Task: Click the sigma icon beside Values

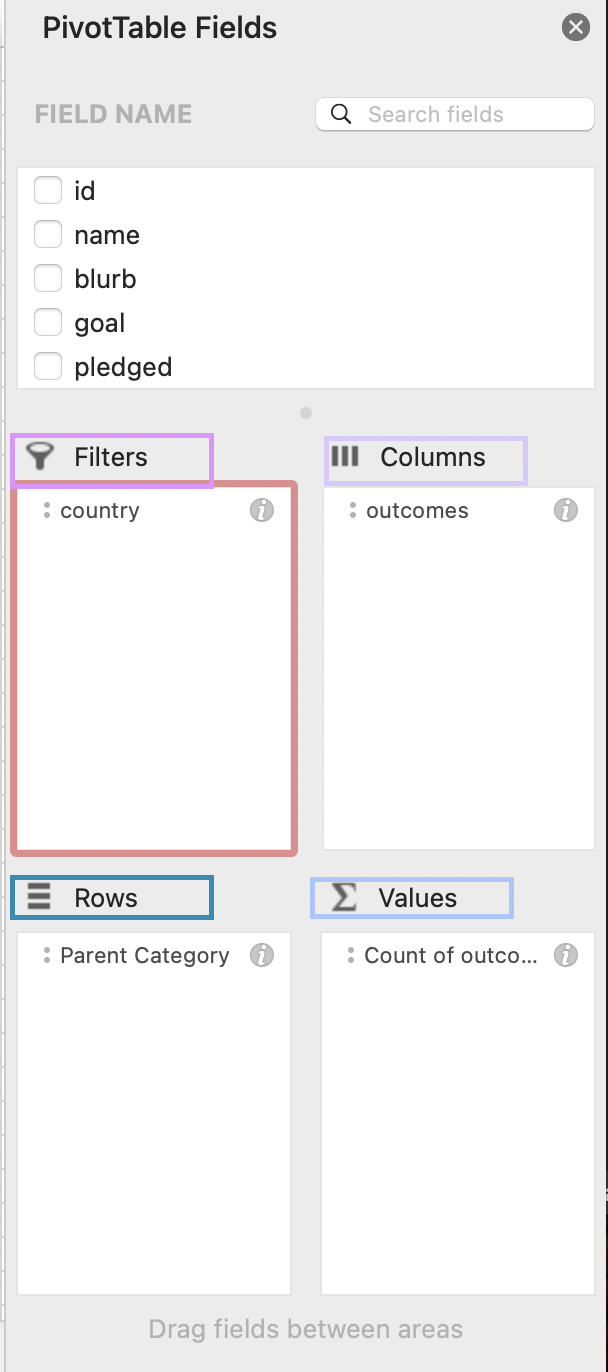Action: click(345, 896)
